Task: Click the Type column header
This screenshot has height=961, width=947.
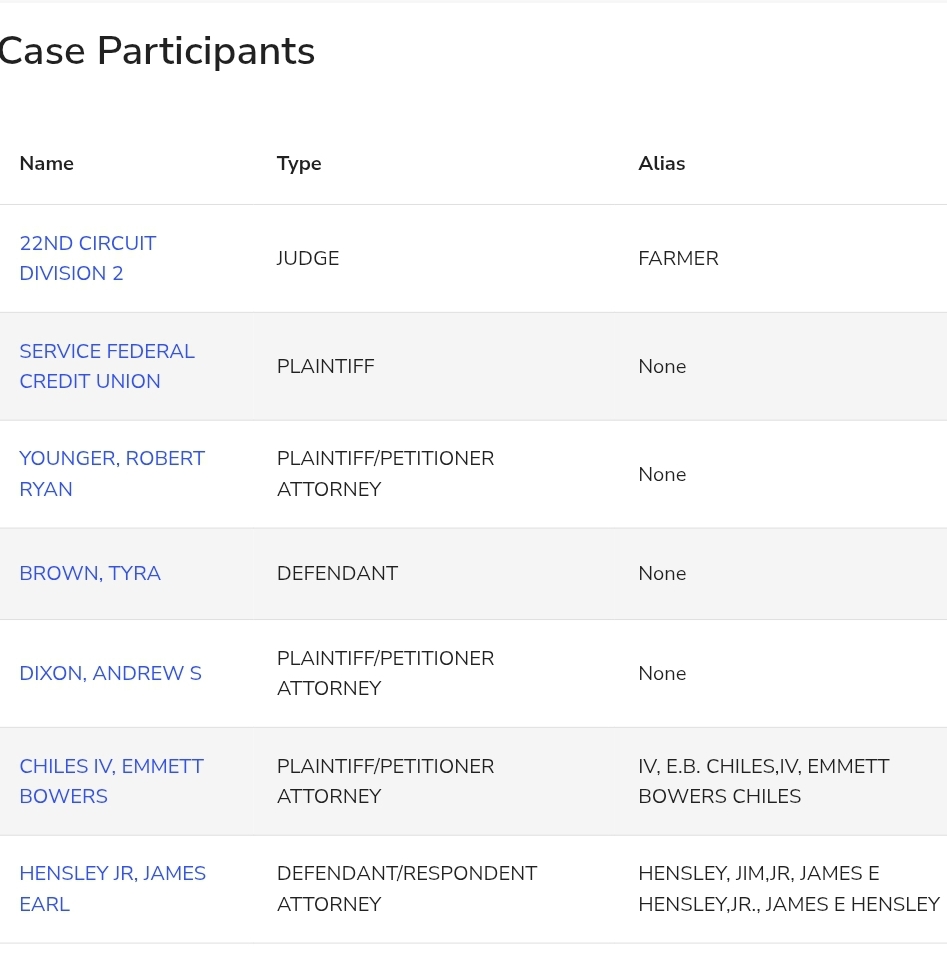Action: [299, 163]
